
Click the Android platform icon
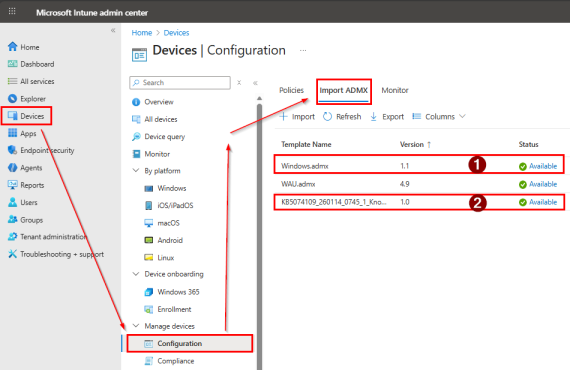[149, 240]
